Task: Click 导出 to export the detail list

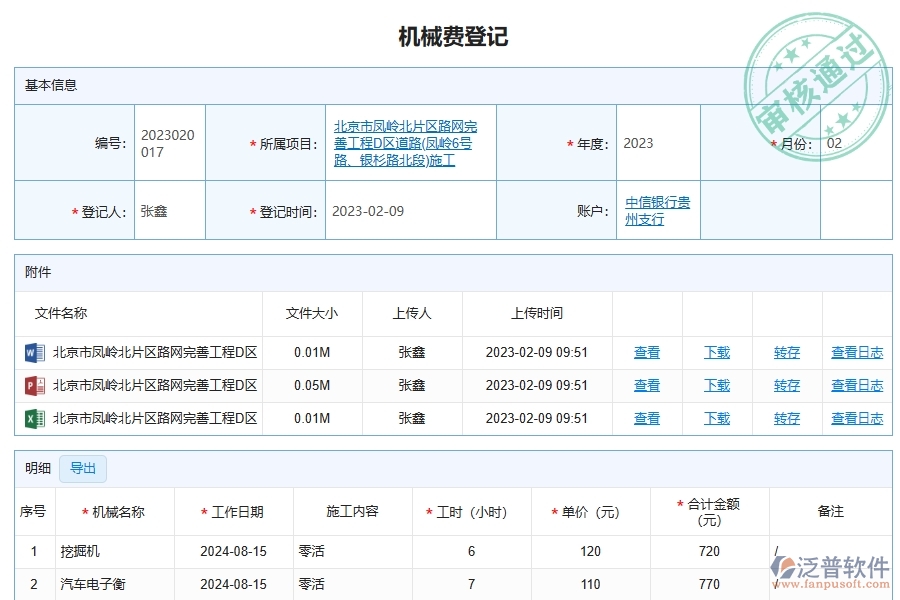Action: point(83,468)
